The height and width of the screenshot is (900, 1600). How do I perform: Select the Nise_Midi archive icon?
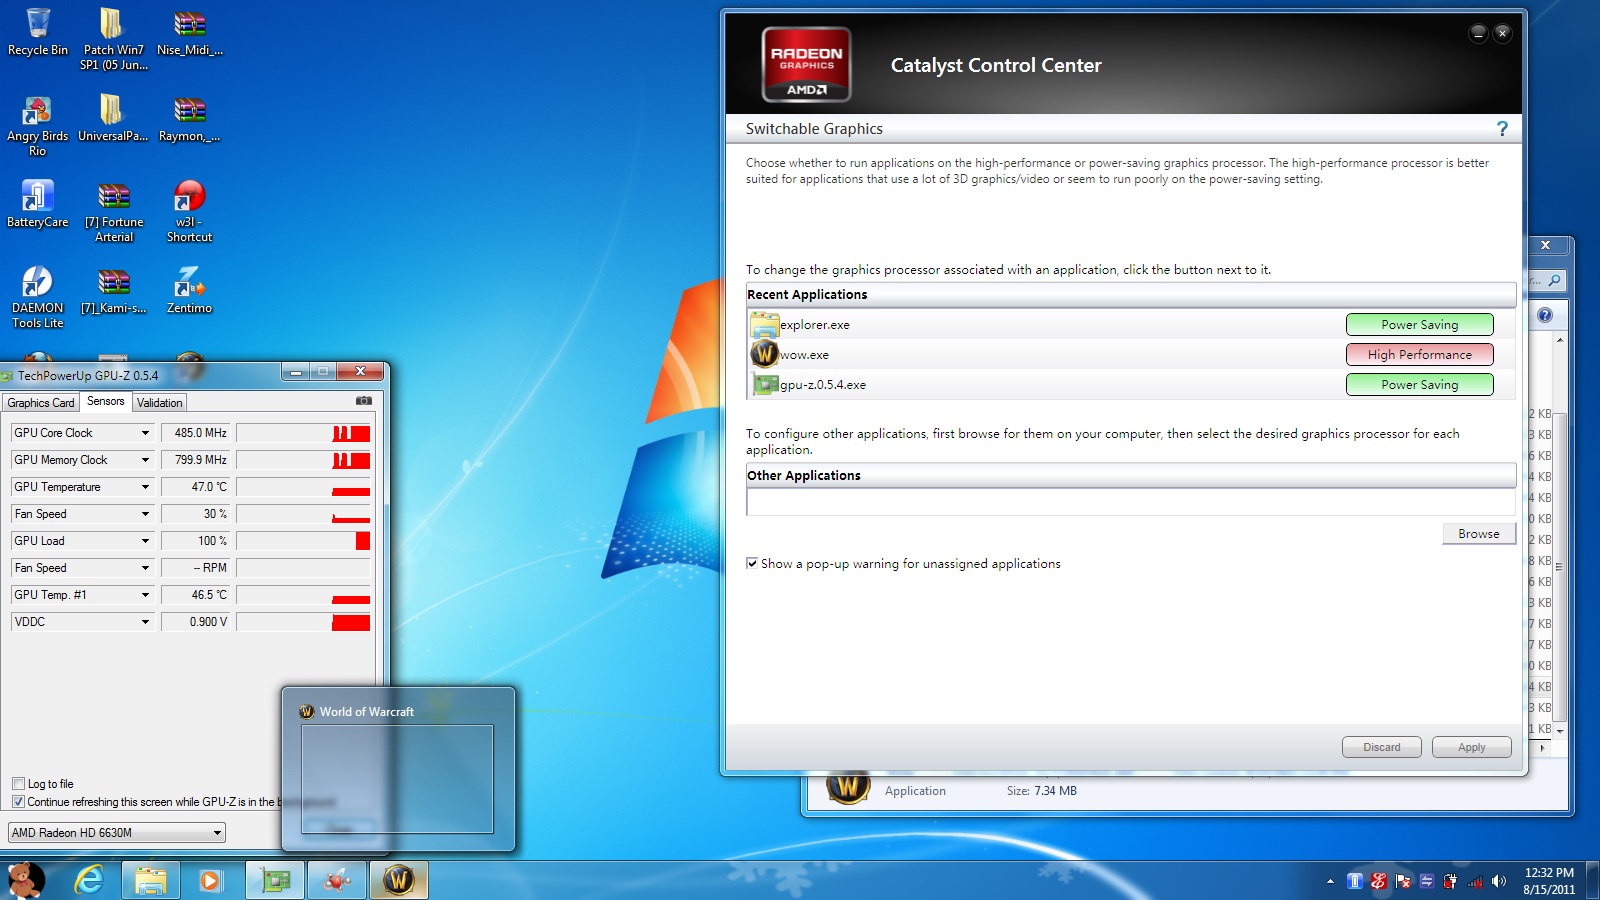pos(189,32)
